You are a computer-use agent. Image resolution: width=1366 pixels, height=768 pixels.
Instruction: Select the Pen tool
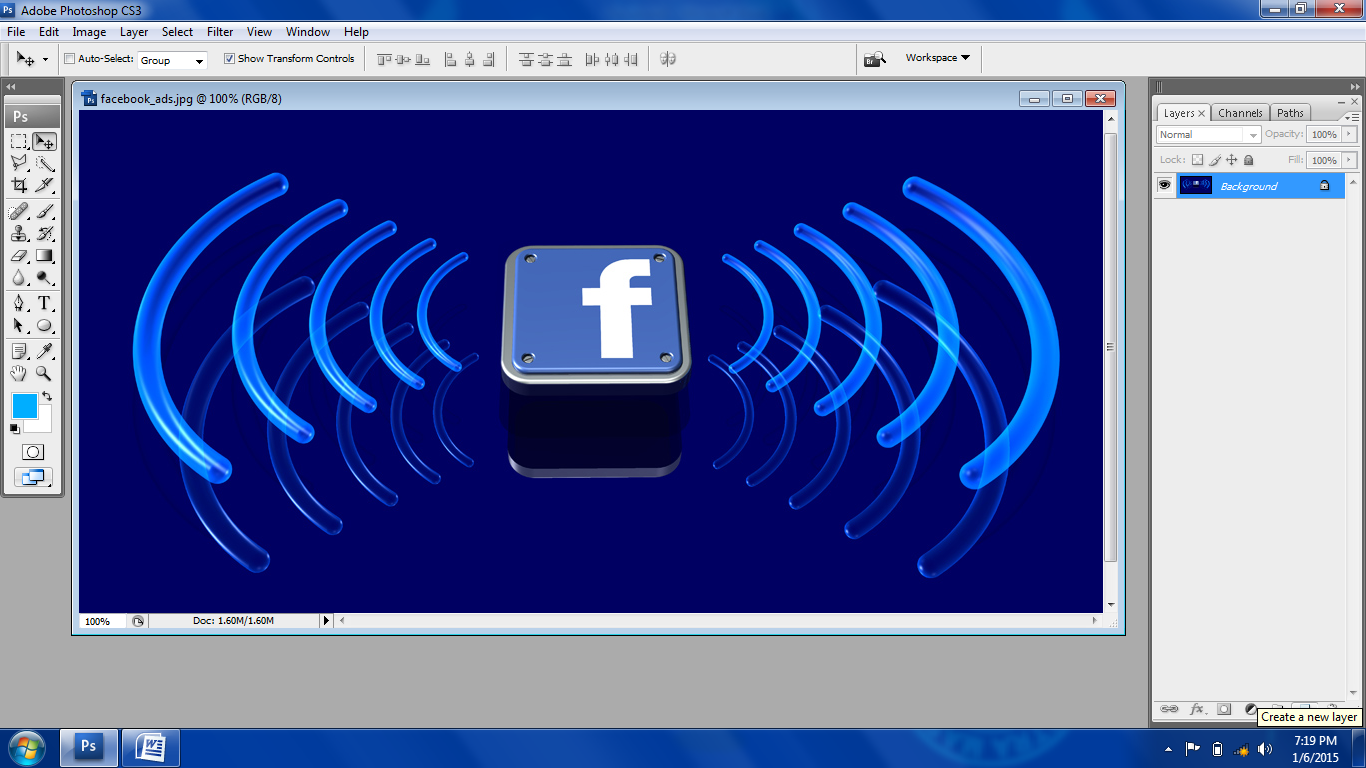tap(19, 304)
